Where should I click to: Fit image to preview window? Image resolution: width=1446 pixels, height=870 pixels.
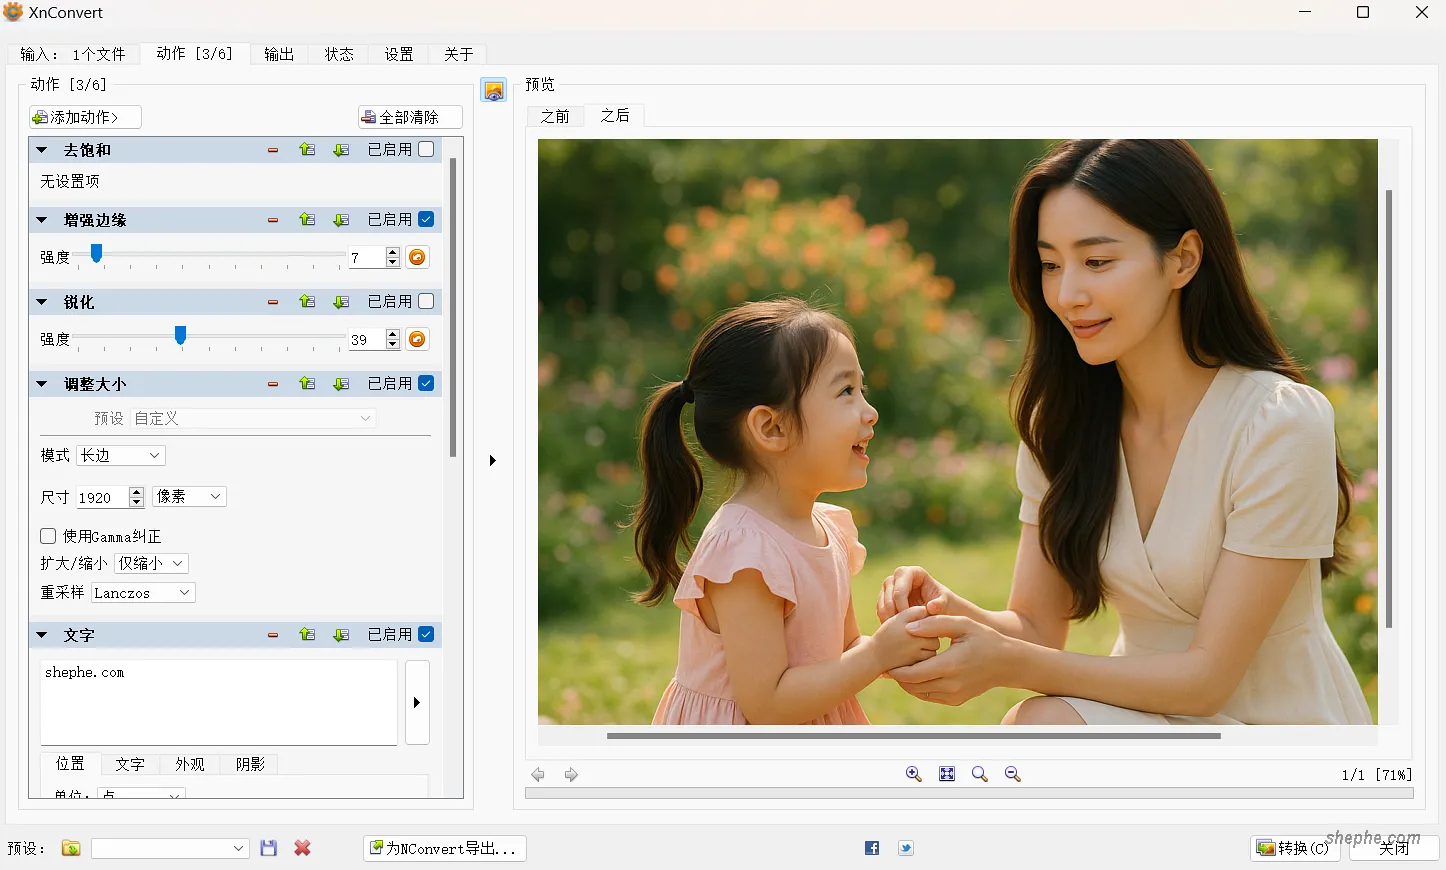pos(946,773)
